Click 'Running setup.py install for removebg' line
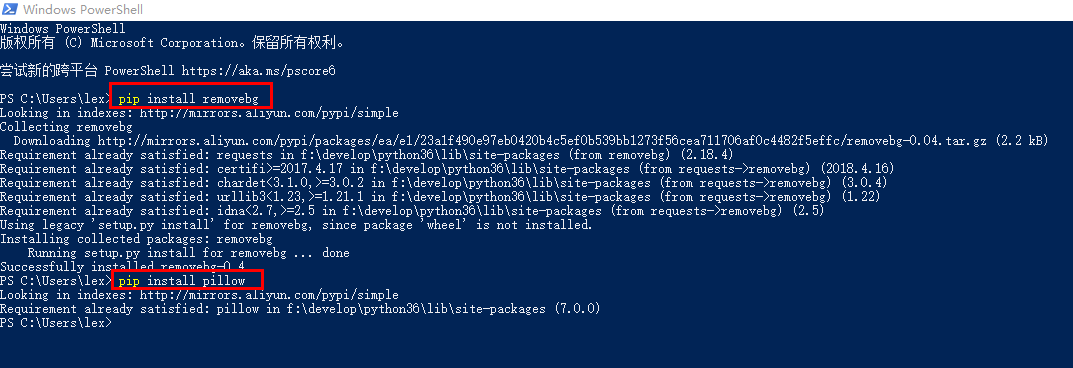Viewport: 1073px width, 368px height. click(188, 253)
